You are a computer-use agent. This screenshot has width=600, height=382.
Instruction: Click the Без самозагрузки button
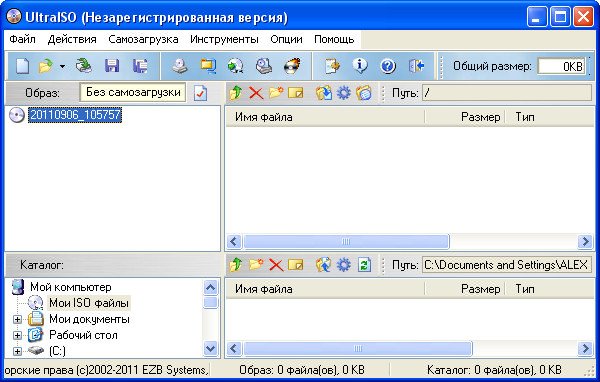coord(133,92)
